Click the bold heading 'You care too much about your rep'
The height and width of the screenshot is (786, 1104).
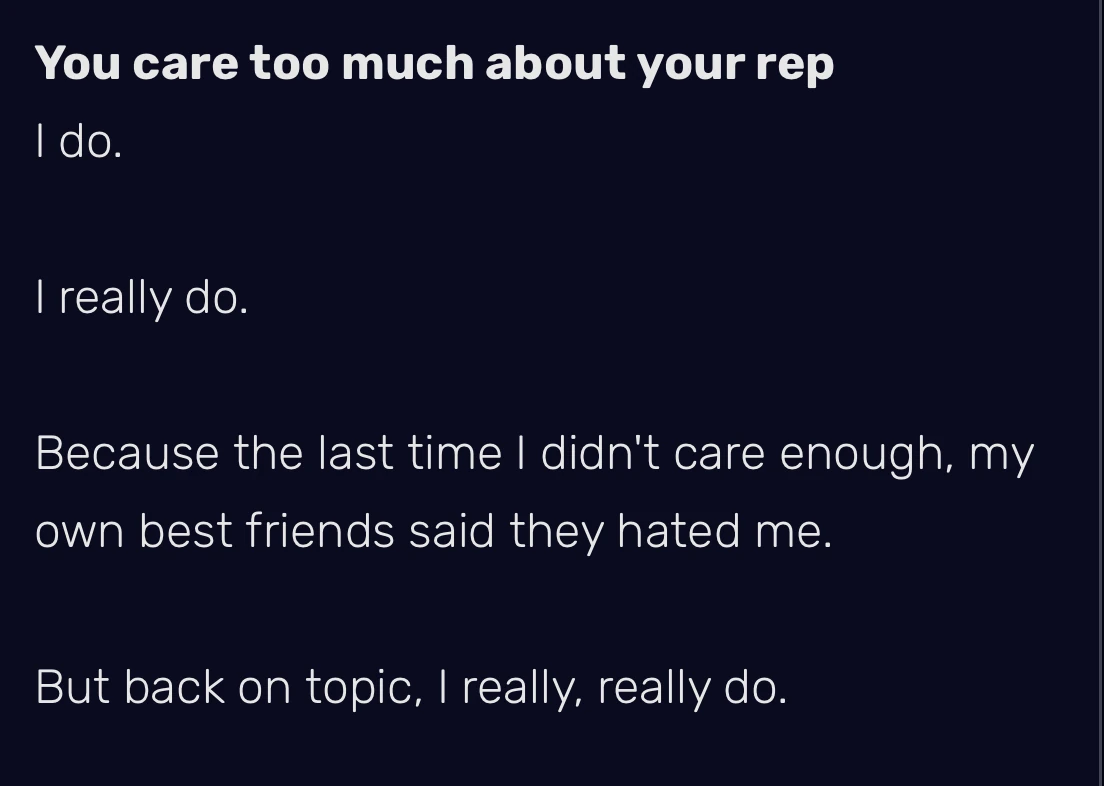point(433,64)
